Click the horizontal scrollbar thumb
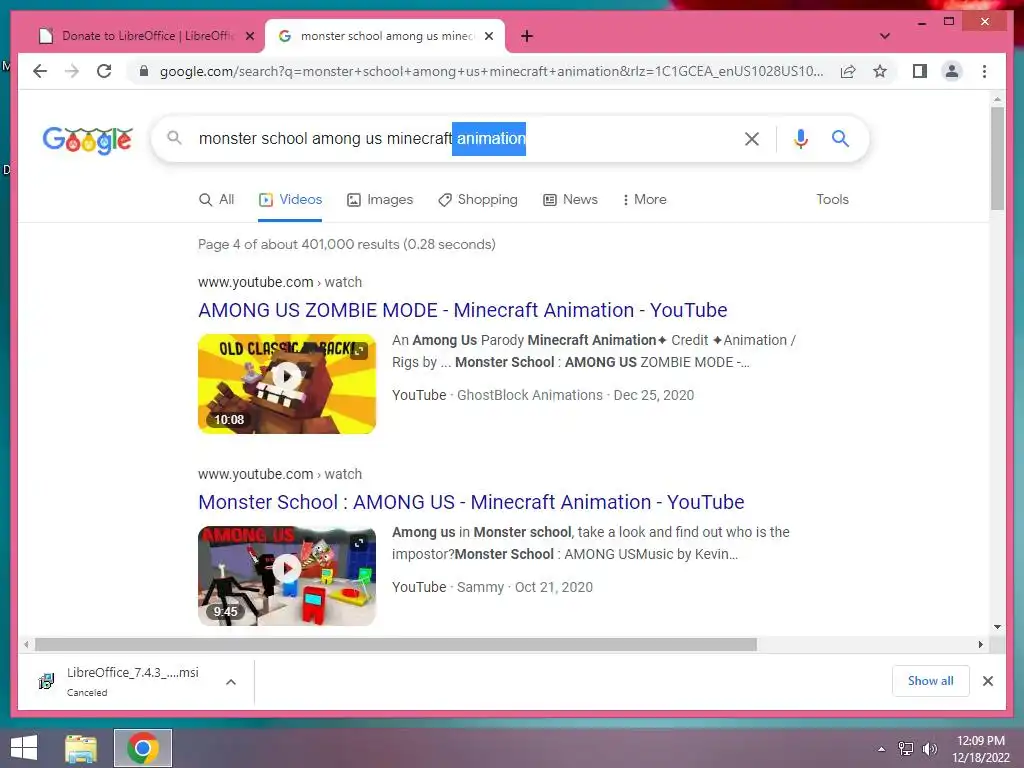Screen dimensions: 1024x768 coord(396,645)
